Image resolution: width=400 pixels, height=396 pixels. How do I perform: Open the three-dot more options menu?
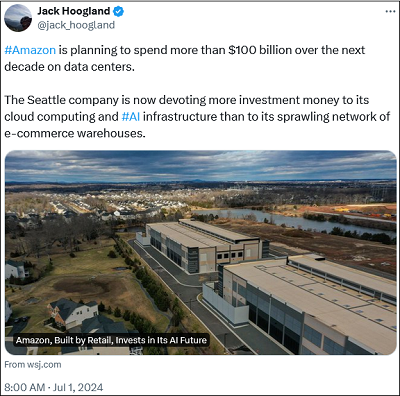click(x=390, y=11)
